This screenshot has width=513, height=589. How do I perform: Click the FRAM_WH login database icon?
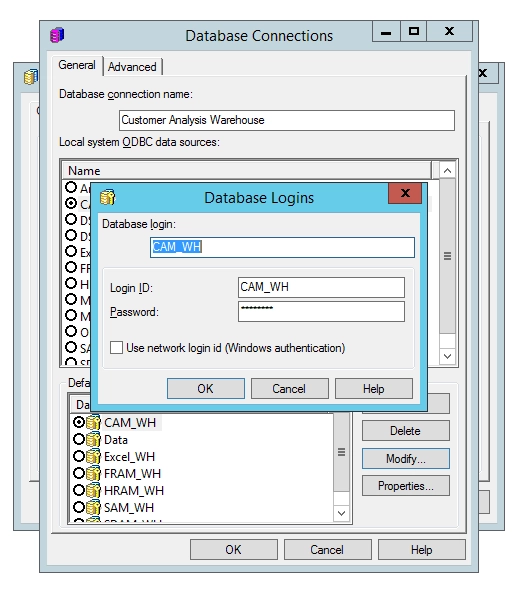coord(93,473)
